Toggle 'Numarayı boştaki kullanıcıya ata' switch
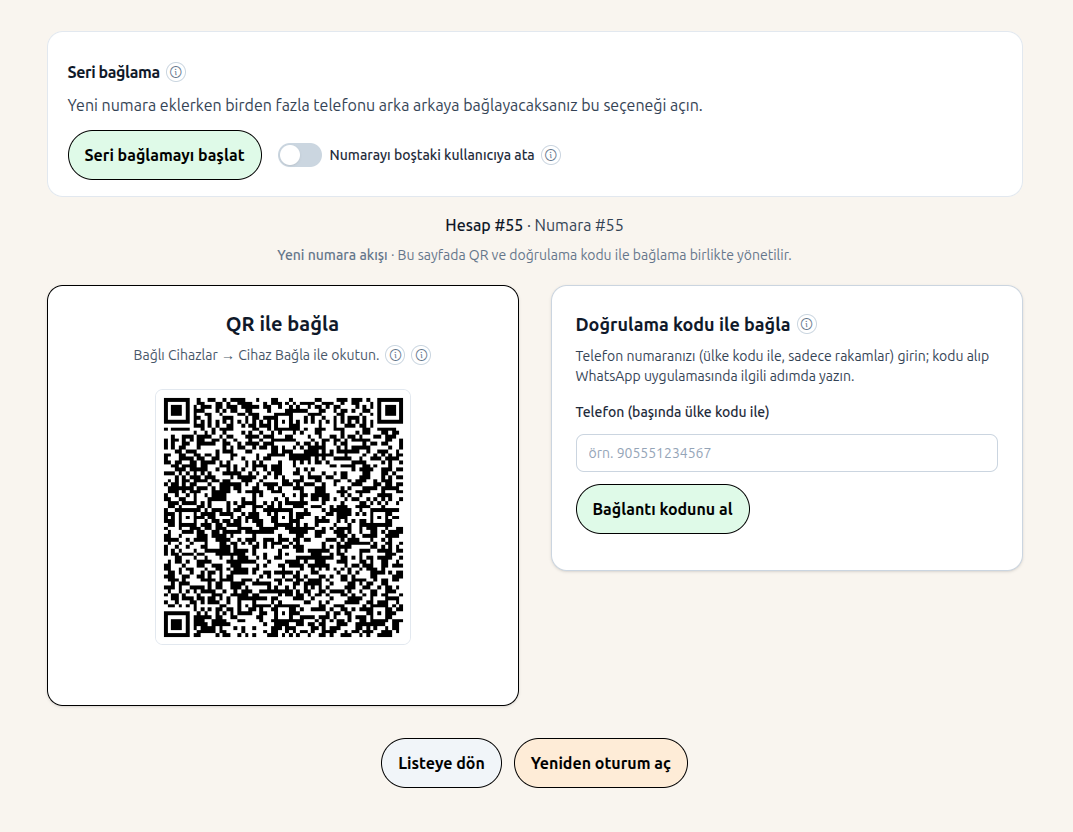 point(300,155)
